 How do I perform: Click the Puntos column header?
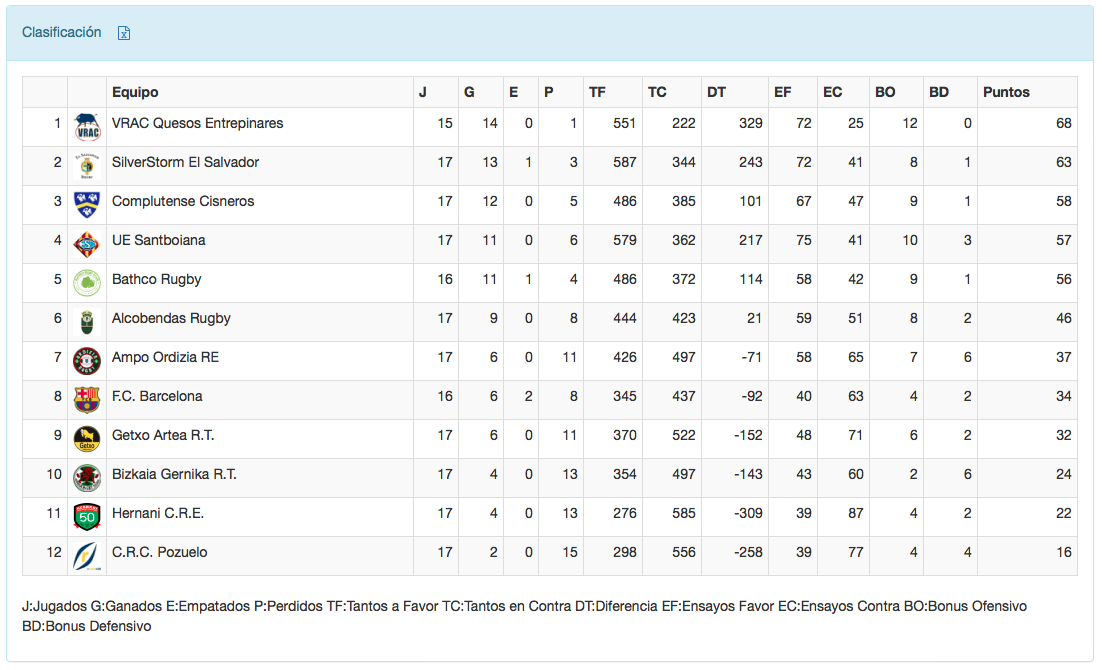[1006, 92]
